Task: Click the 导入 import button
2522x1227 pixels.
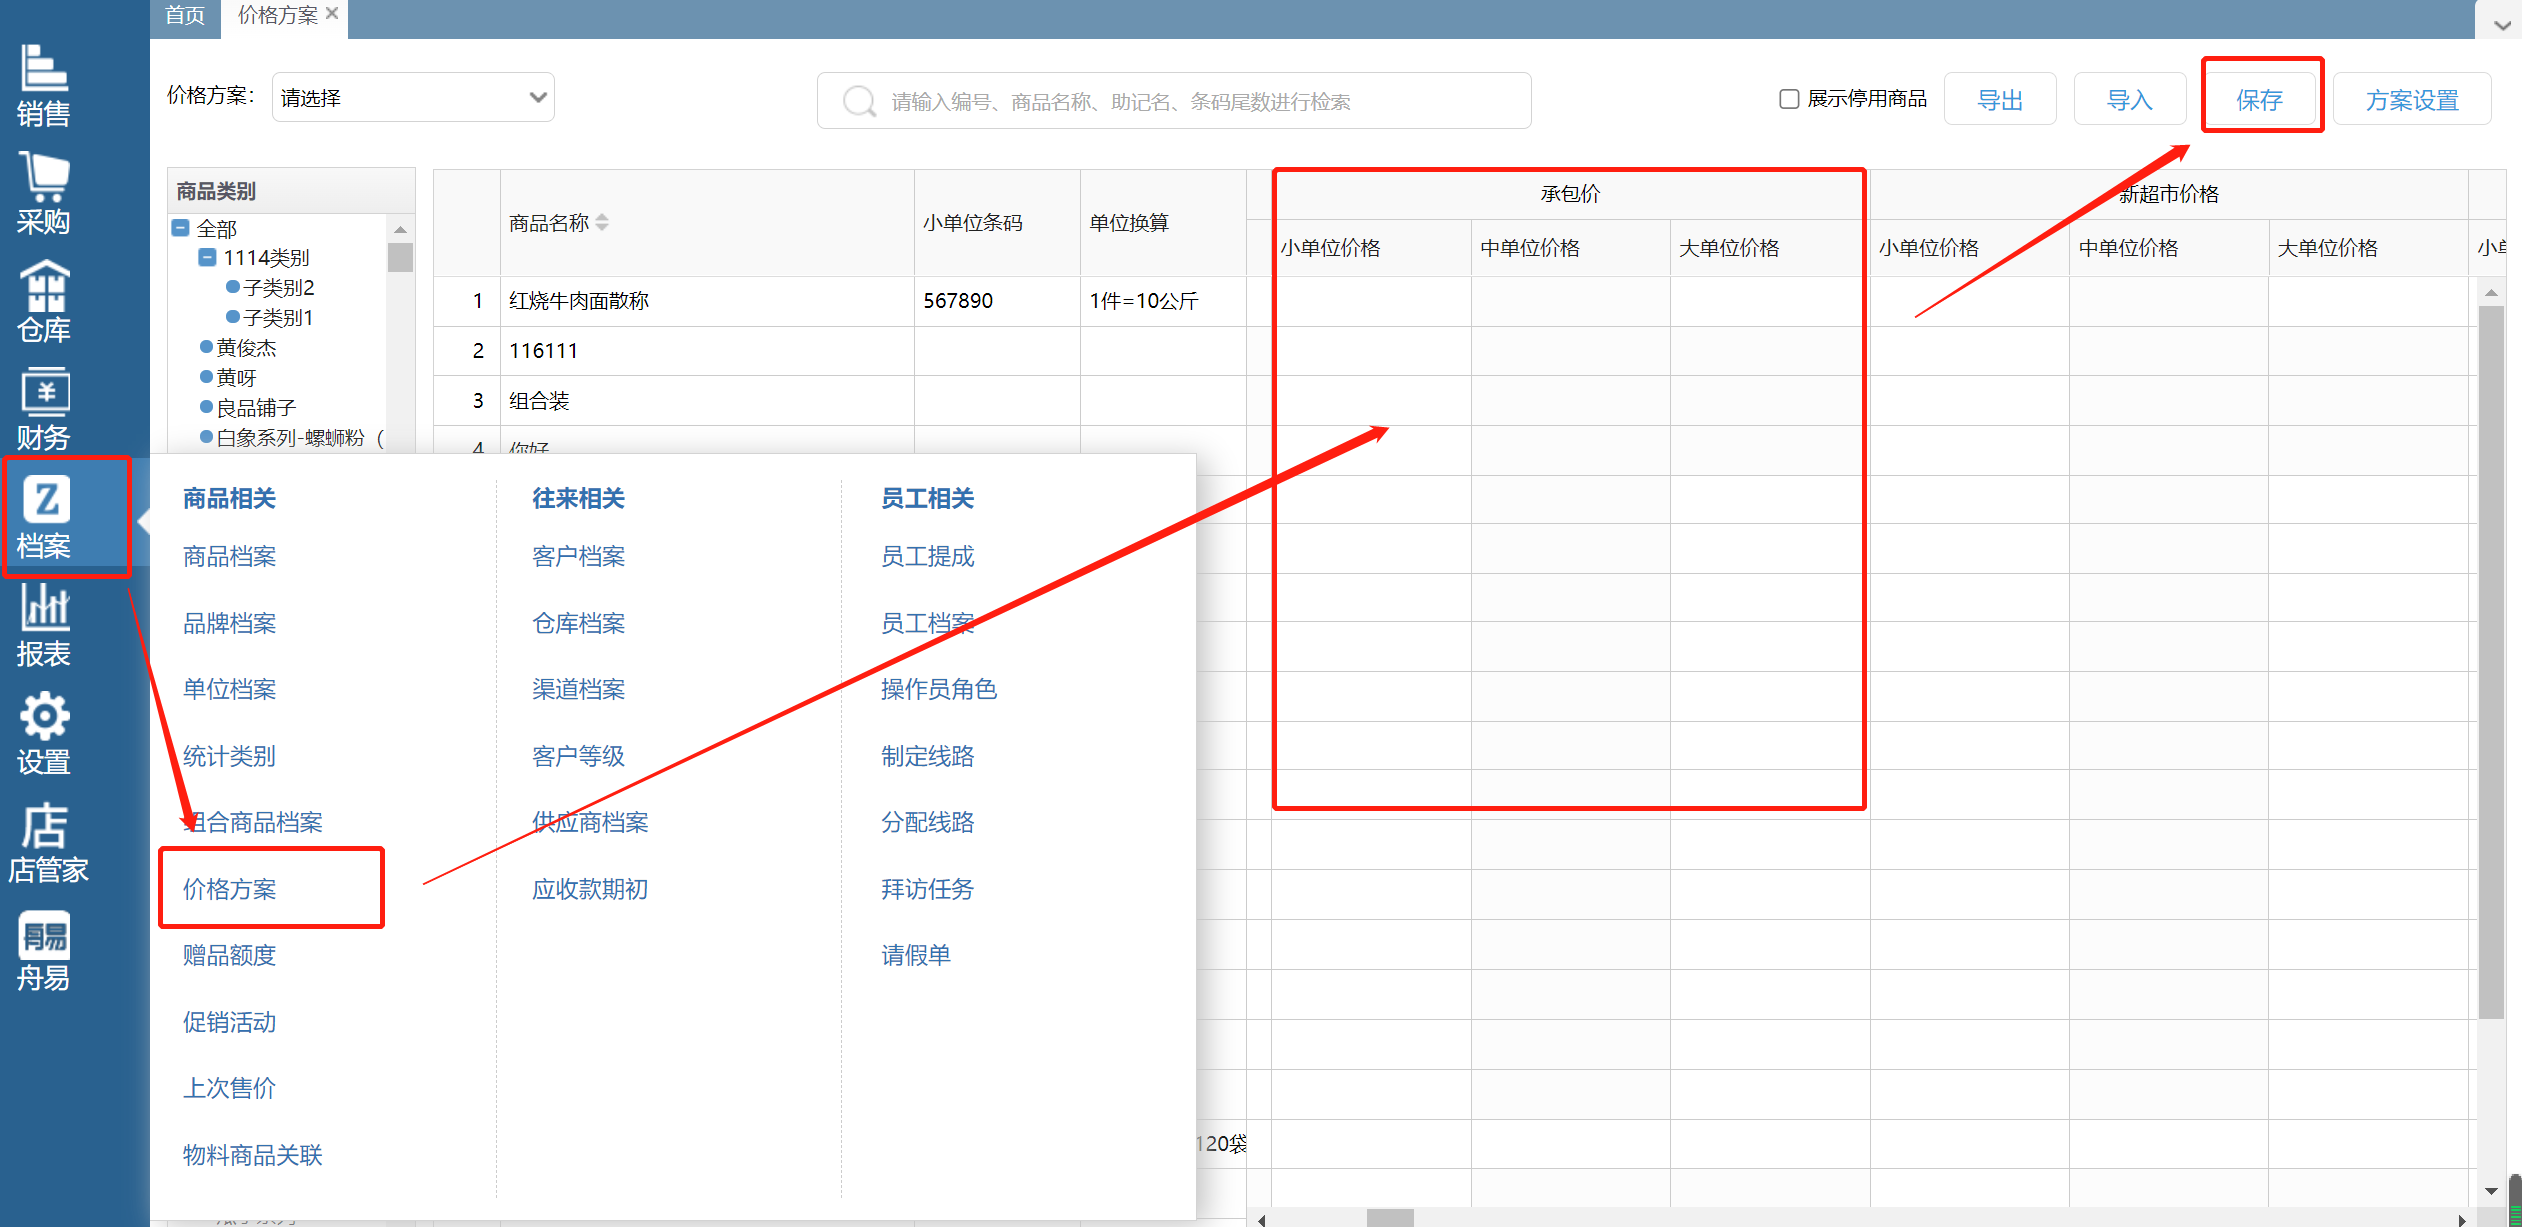Action: (2130, 99)
